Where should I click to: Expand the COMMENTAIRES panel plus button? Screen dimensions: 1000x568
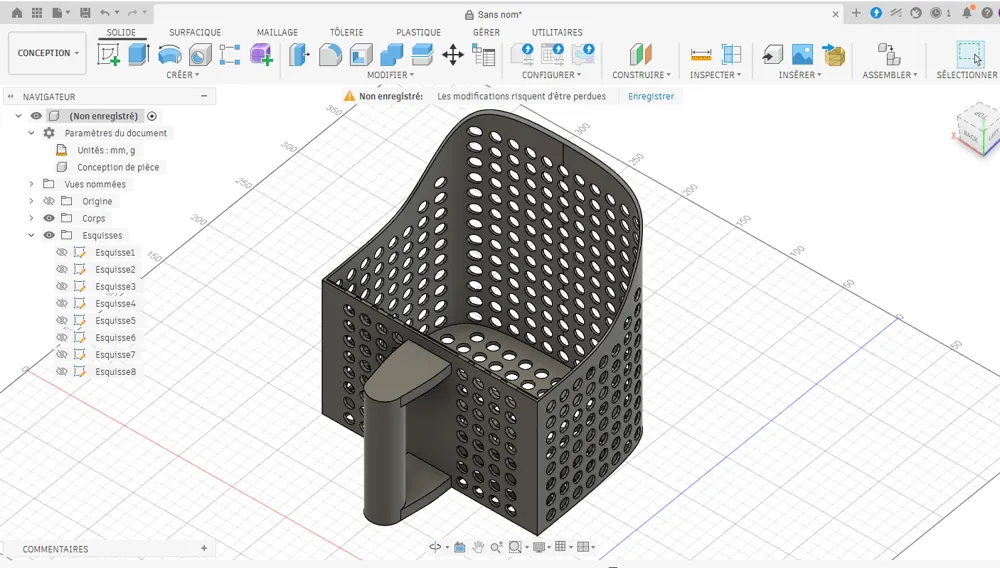click(x=204, y=548)
